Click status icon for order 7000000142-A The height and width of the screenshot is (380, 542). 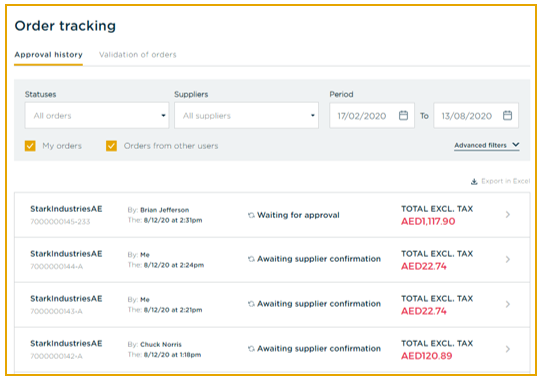[251, 349]
